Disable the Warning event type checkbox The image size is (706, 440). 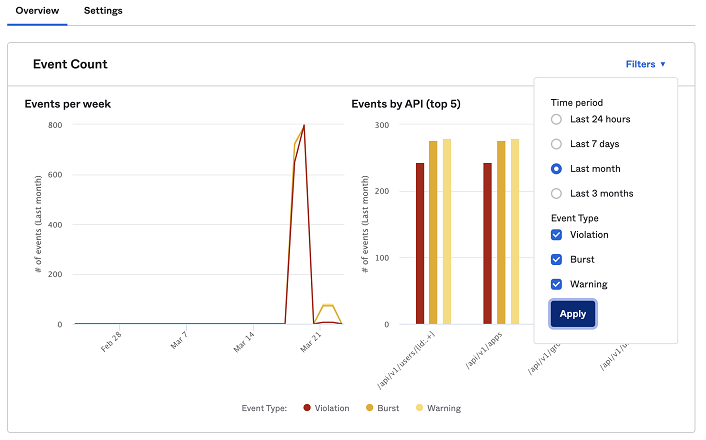557,284
